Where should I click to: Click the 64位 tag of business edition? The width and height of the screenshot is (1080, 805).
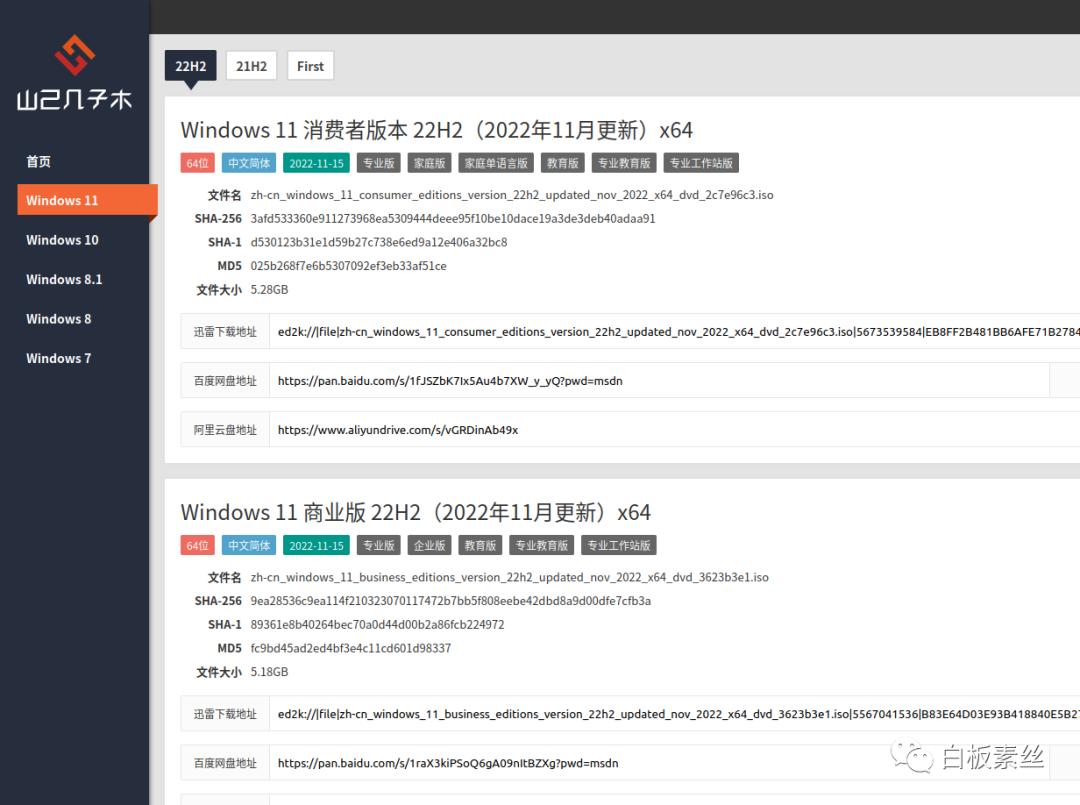198,545
